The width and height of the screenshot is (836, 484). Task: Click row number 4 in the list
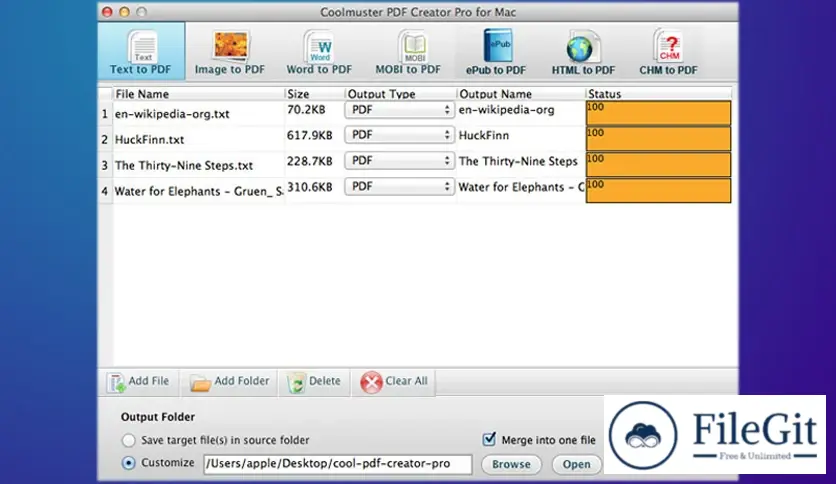click(x=104, y=191)
